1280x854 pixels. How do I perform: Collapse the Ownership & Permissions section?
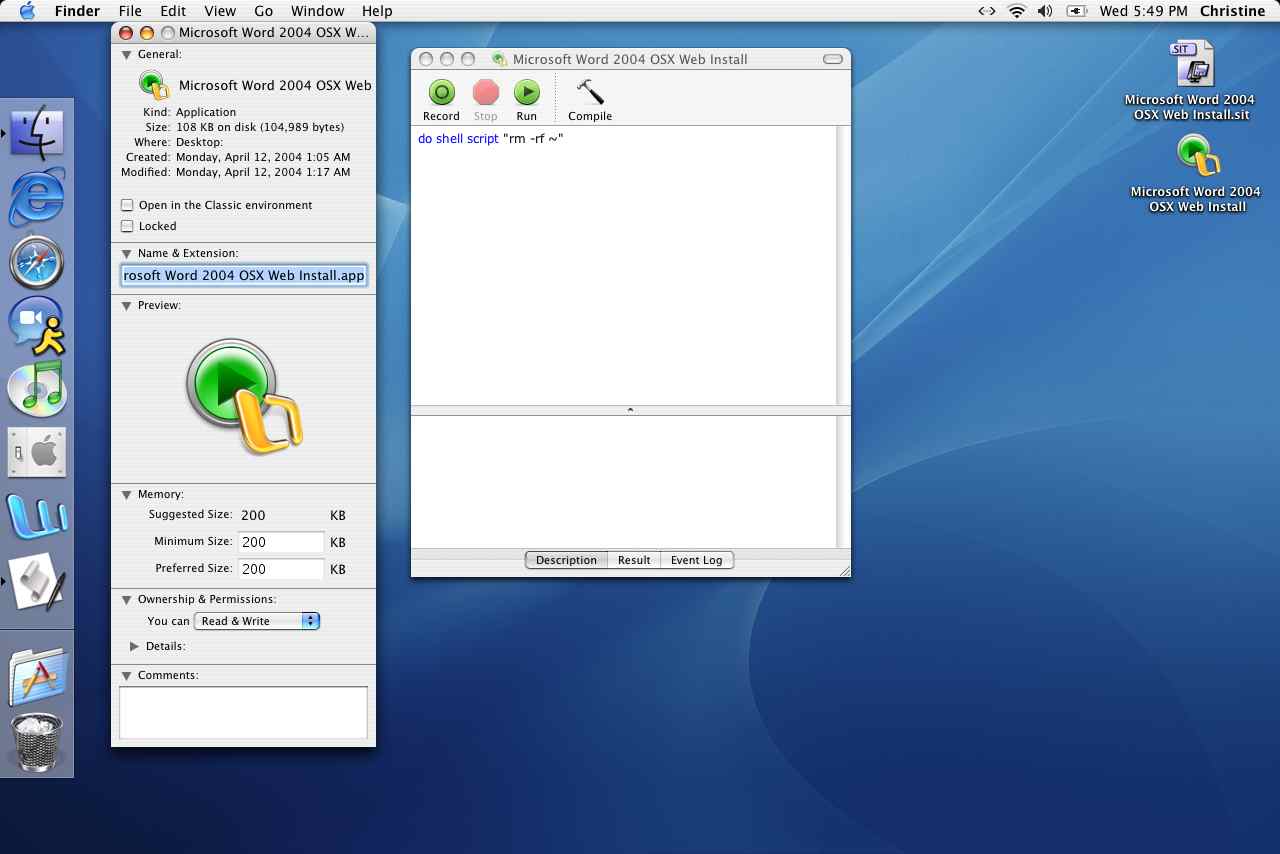tap(127, 599)
